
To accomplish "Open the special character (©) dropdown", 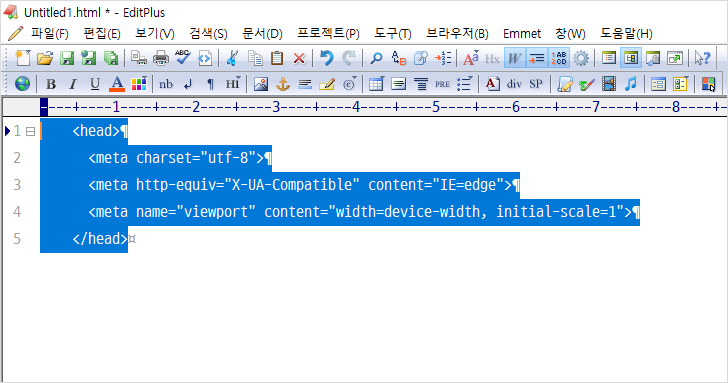I will coord(350,84).
